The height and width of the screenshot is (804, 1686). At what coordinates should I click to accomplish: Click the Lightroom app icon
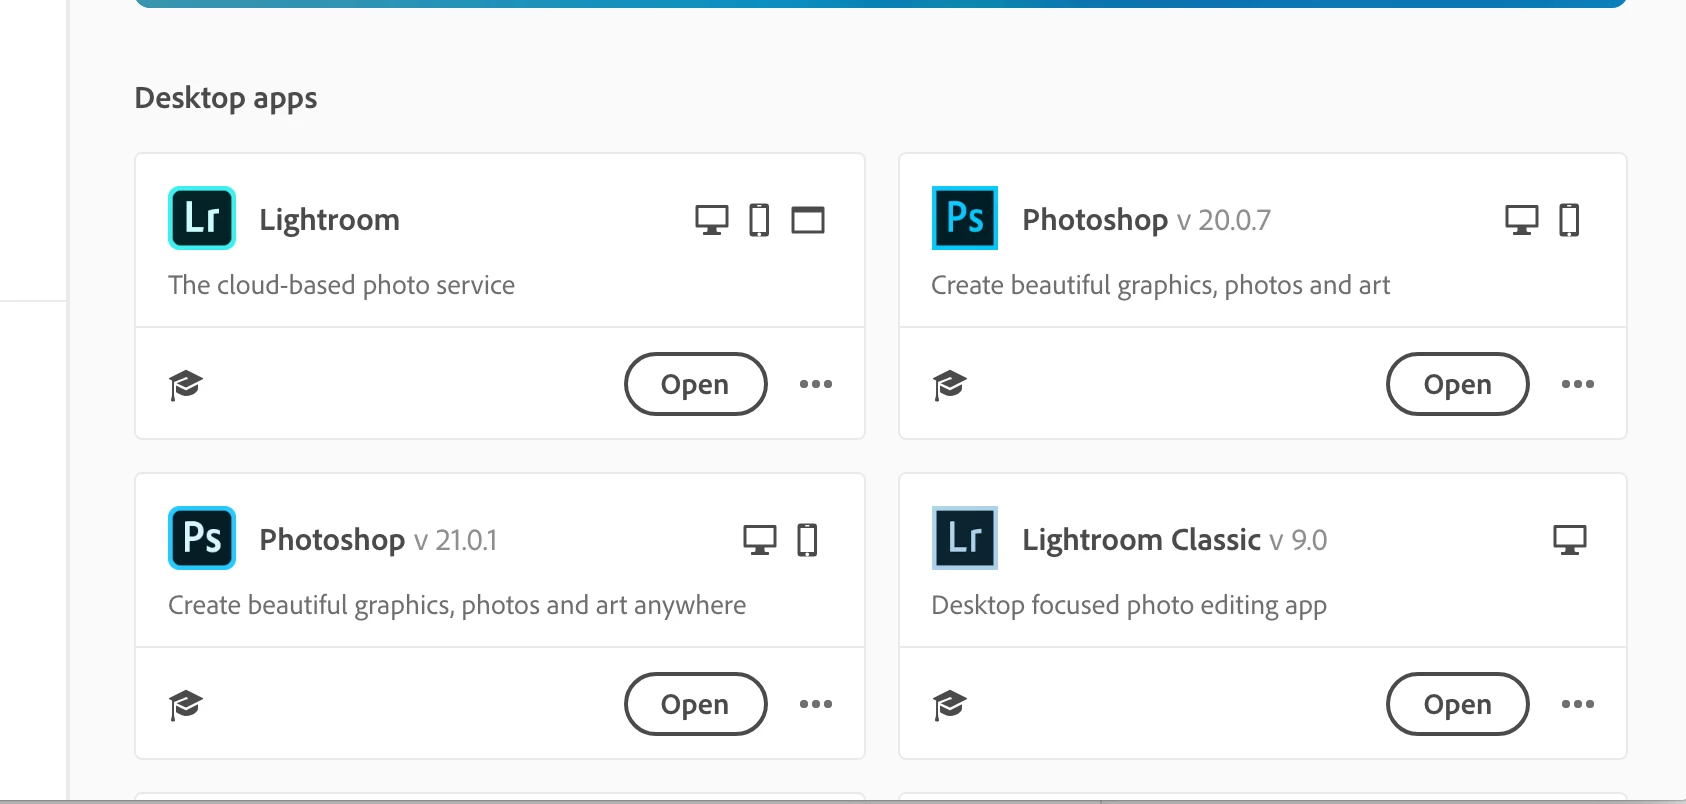202,218
